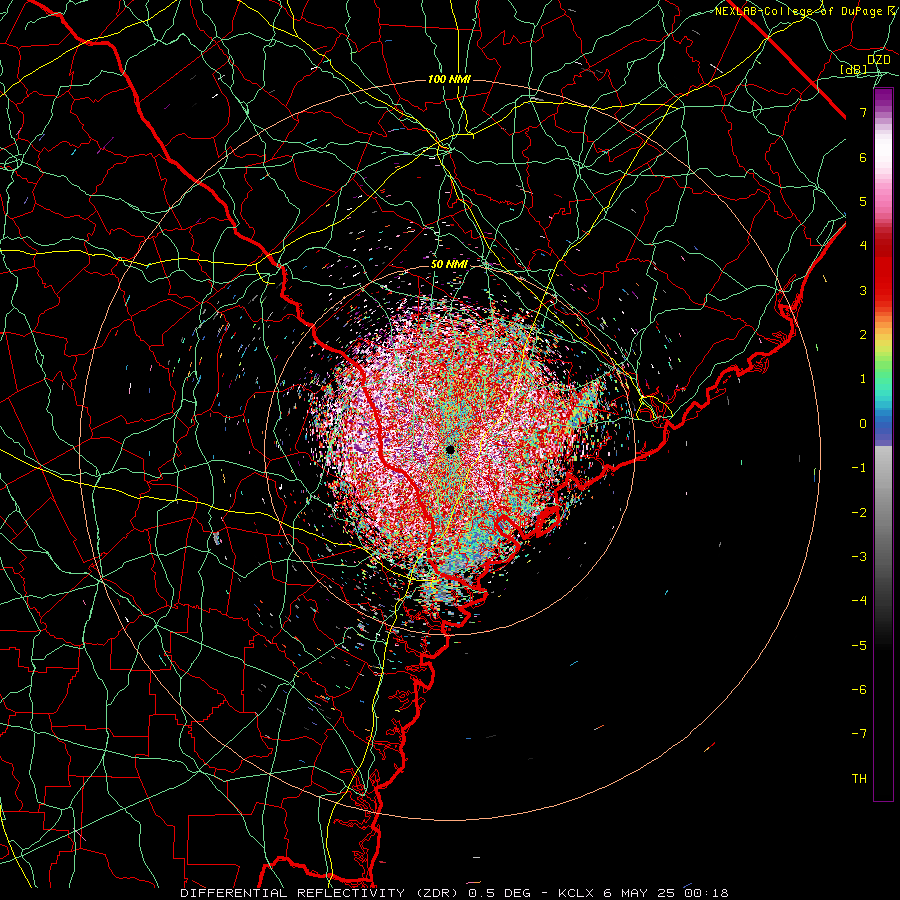Screen dimensions: 900x900
Task: Click the blue band of the color bar
Action: click(x=883, y=428)
